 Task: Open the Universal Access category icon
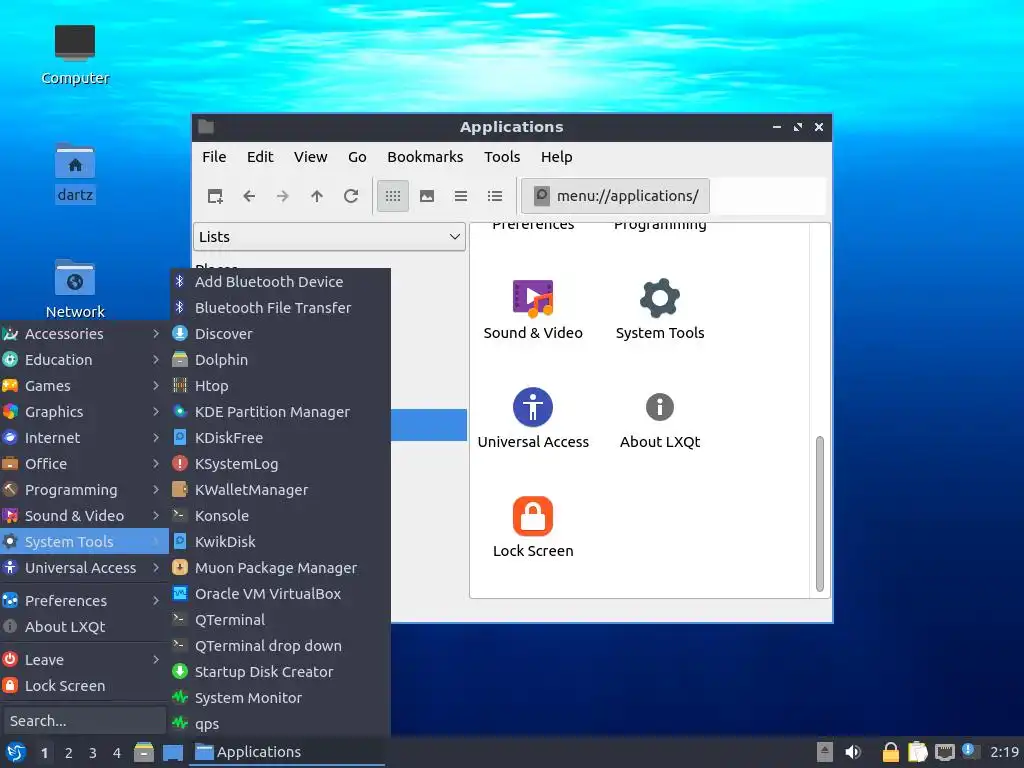[533, 419]
